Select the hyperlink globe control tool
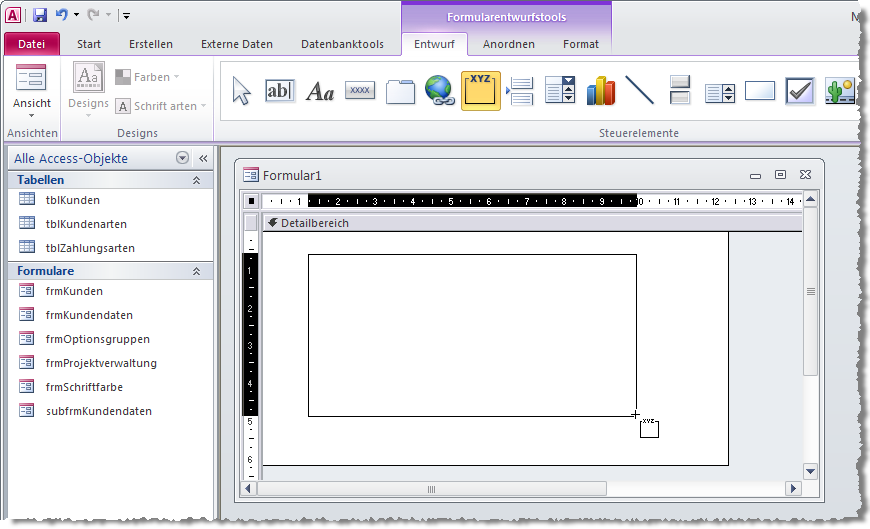This screenshot has height=529, width=870. pos(440,91)
